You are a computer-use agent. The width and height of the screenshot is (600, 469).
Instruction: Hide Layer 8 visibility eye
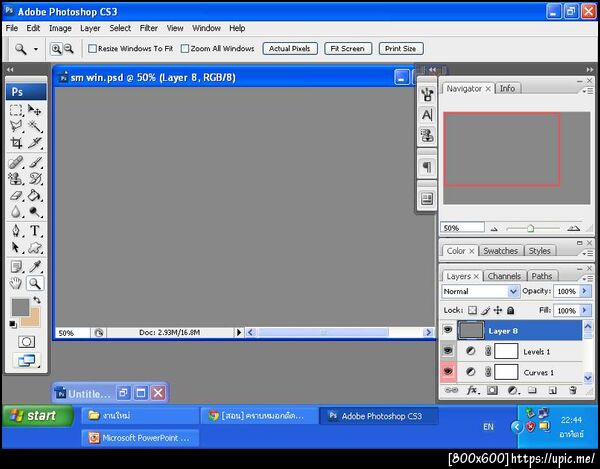point(448,330)
